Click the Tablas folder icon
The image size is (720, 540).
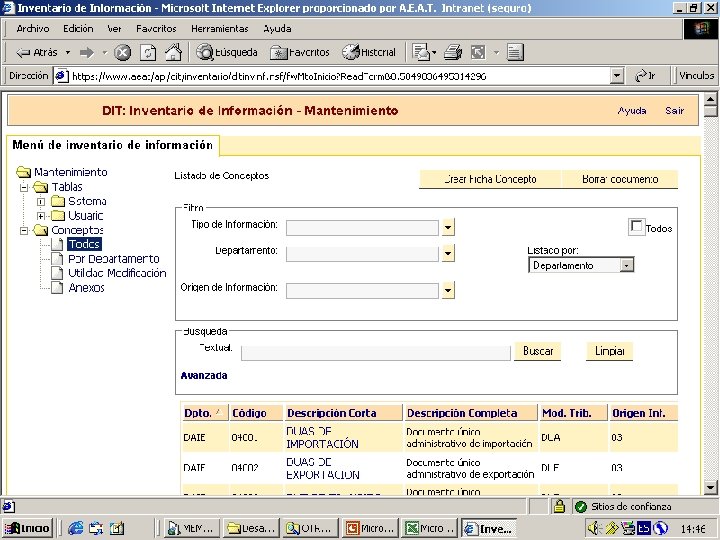click(x=41, y=187)
